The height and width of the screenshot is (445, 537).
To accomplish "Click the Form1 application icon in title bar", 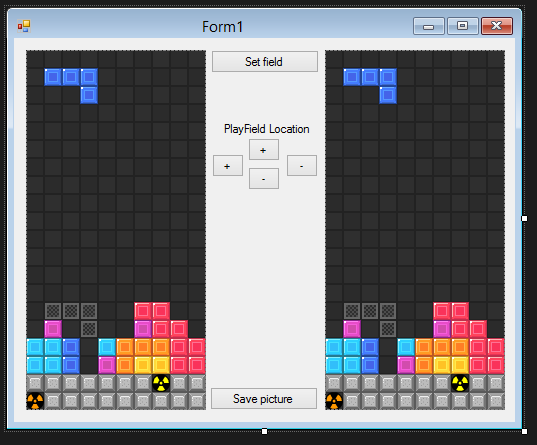I will 24,26.
